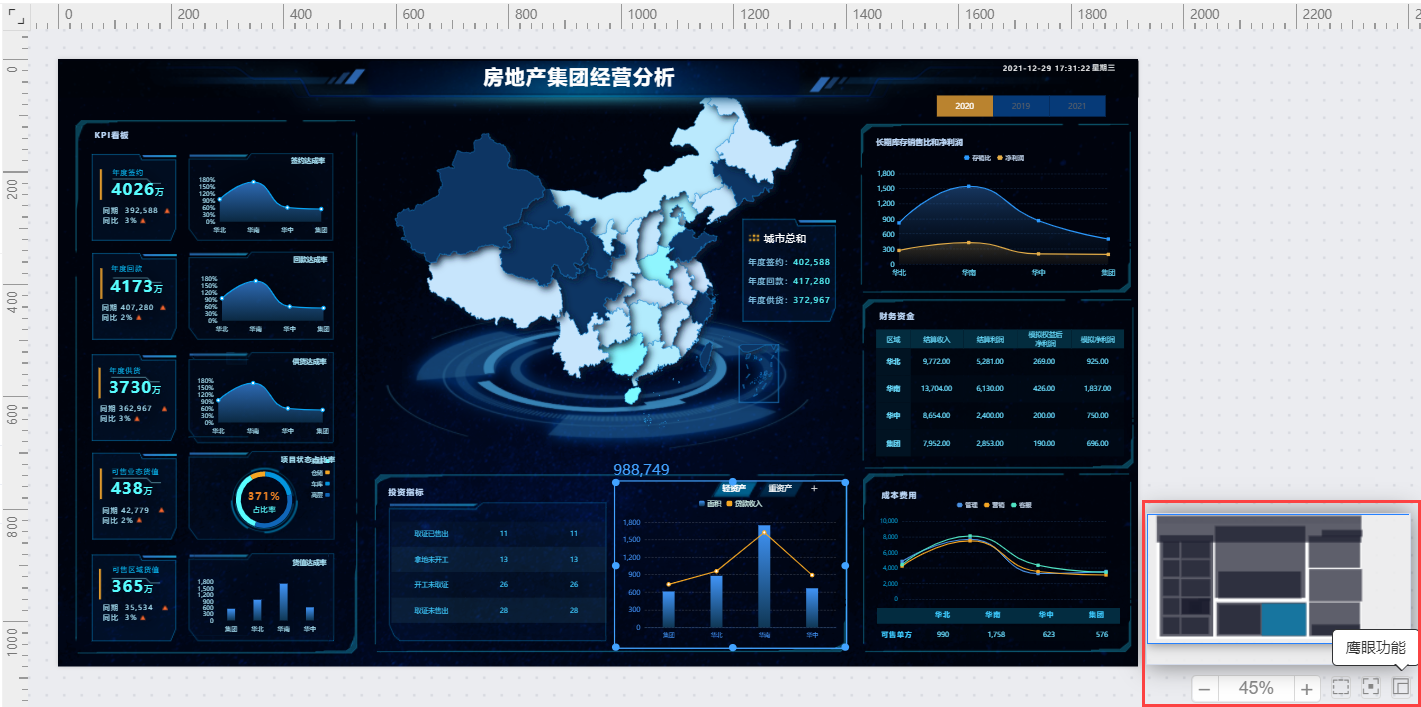This screenshot has width=1421, height=707.
Task: Click the 鹰眼功能 tooltip label
Action: [x=1375, y=647]
